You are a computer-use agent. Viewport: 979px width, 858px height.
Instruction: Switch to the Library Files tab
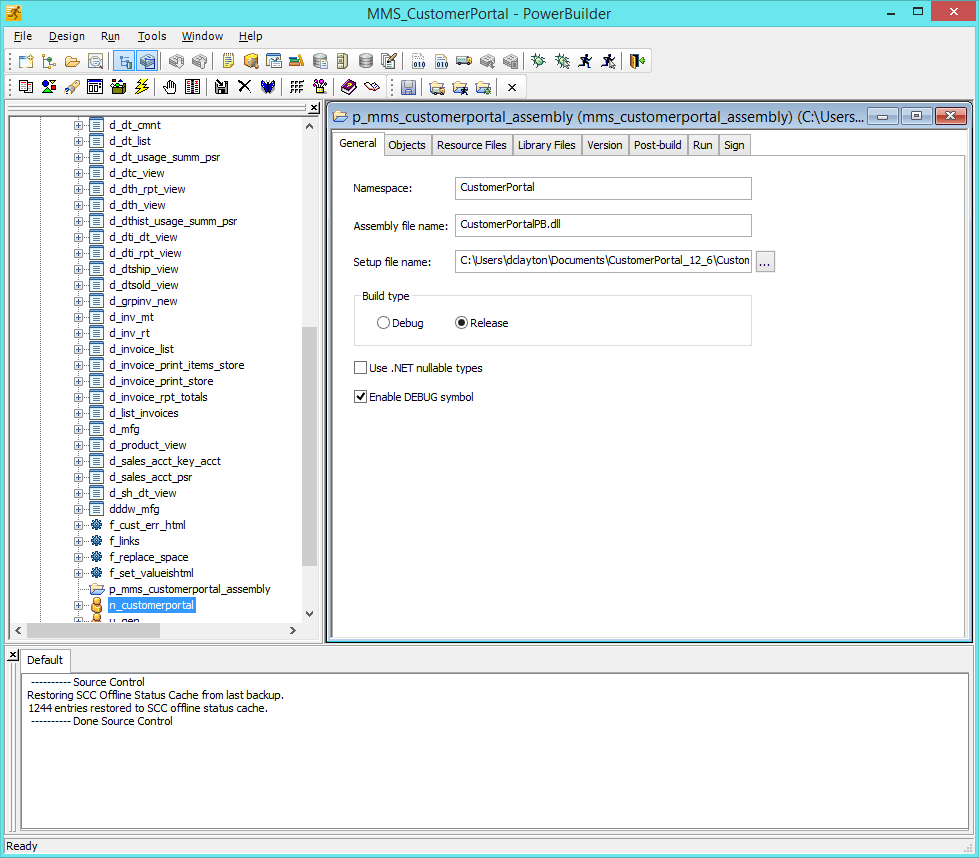(x=546, y=145)
